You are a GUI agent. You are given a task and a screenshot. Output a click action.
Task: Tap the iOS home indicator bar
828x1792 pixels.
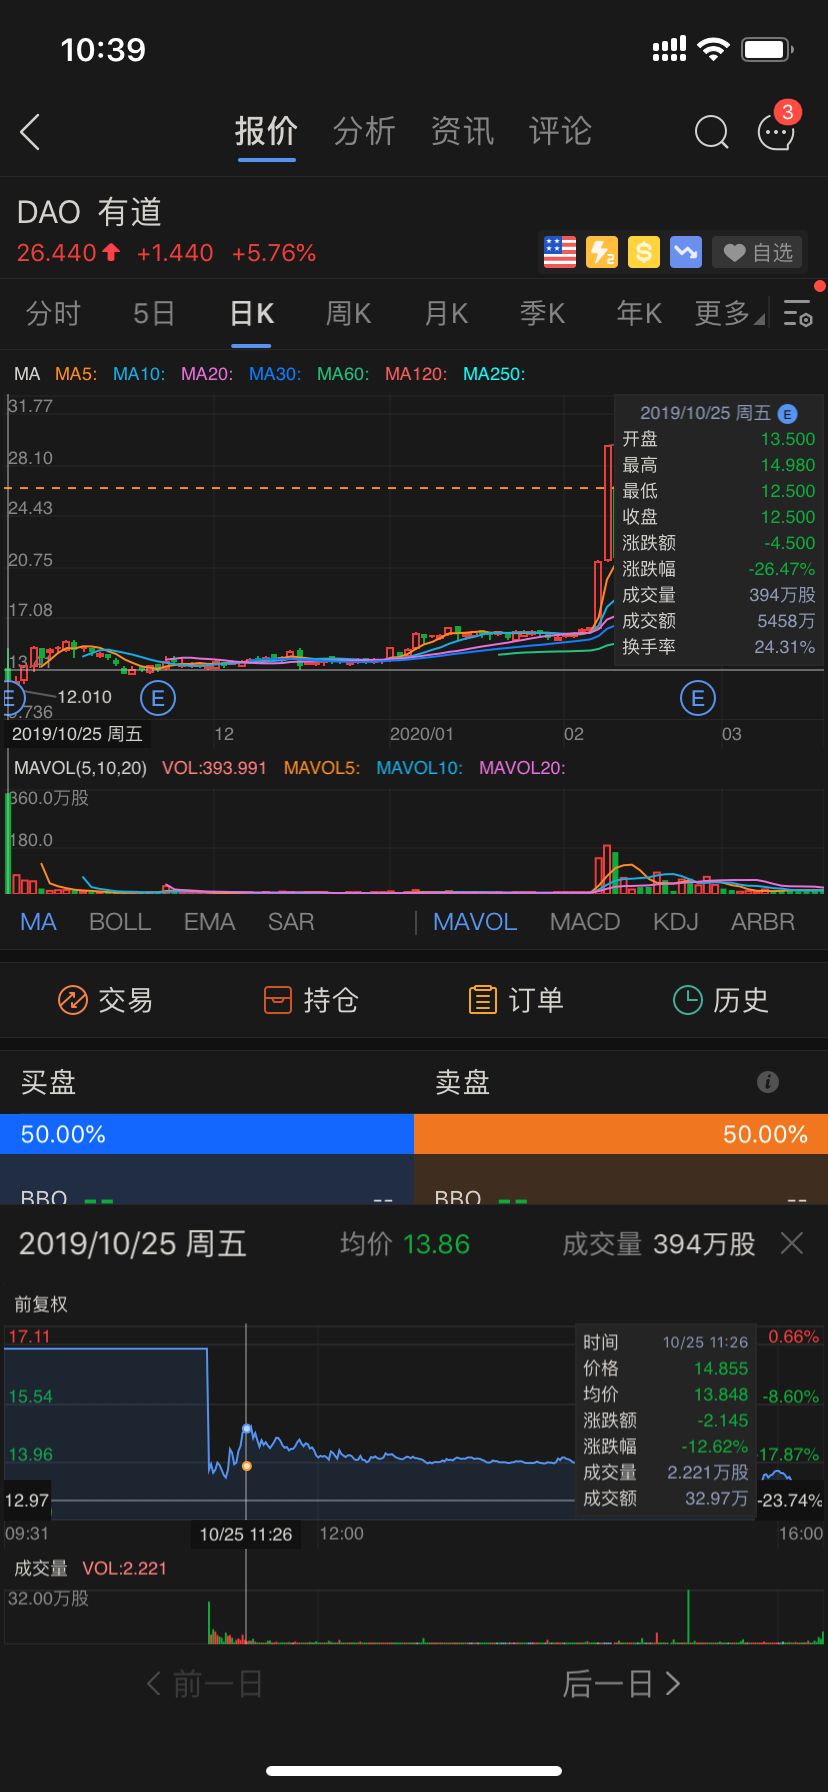(x=414, y=1771)
